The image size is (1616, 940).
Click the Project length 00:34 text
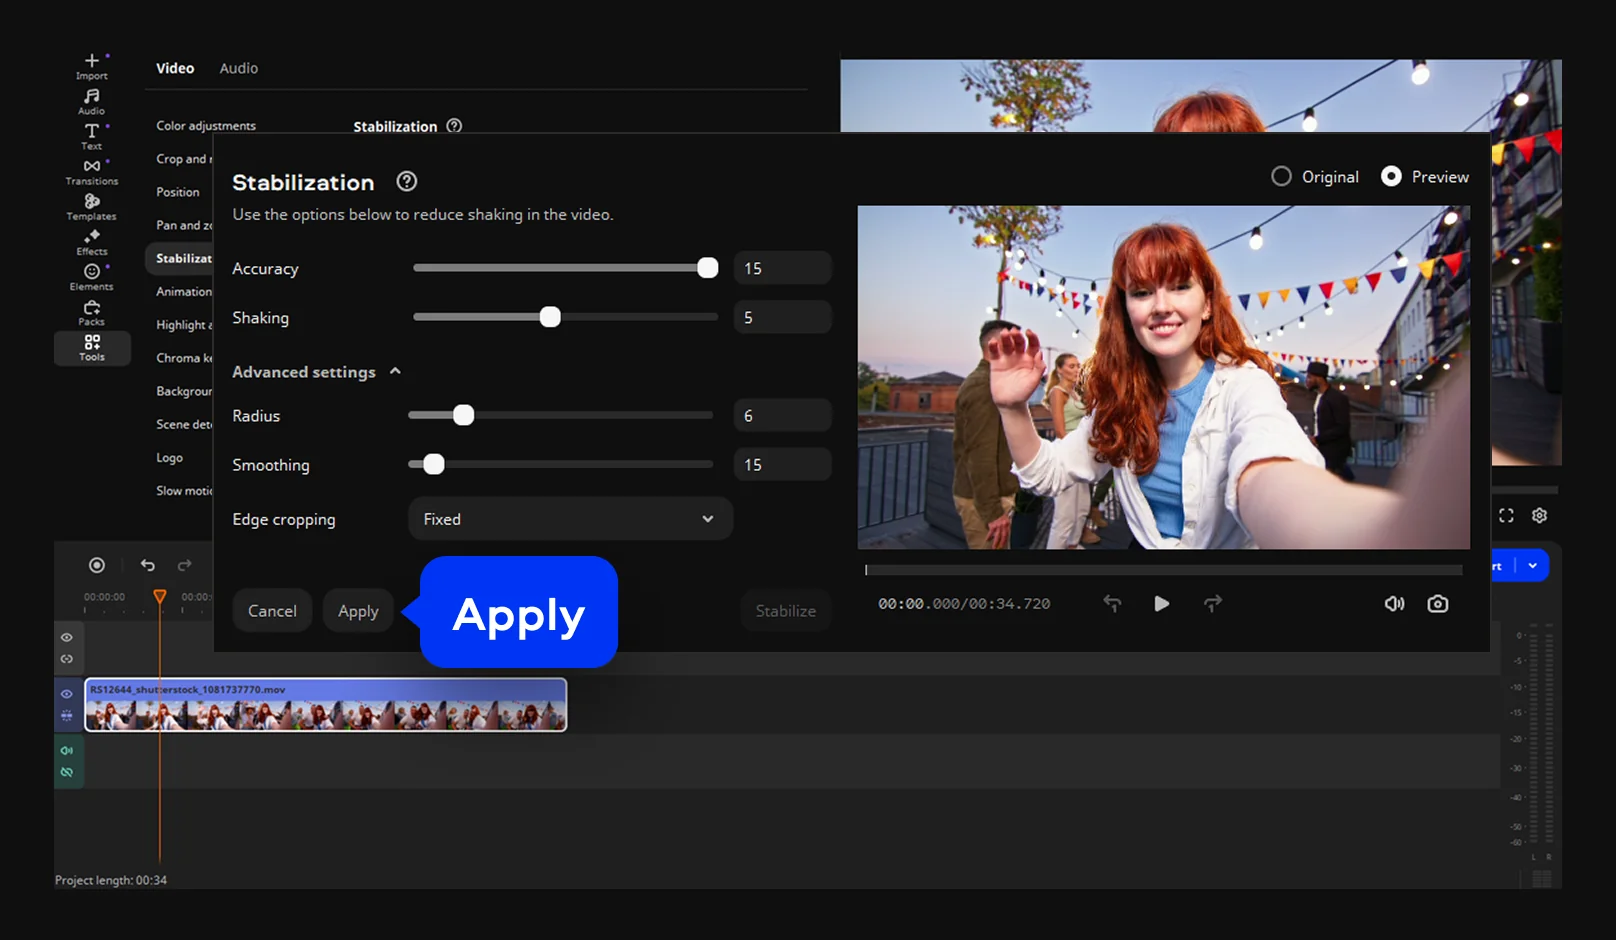[x=111, y=880]
